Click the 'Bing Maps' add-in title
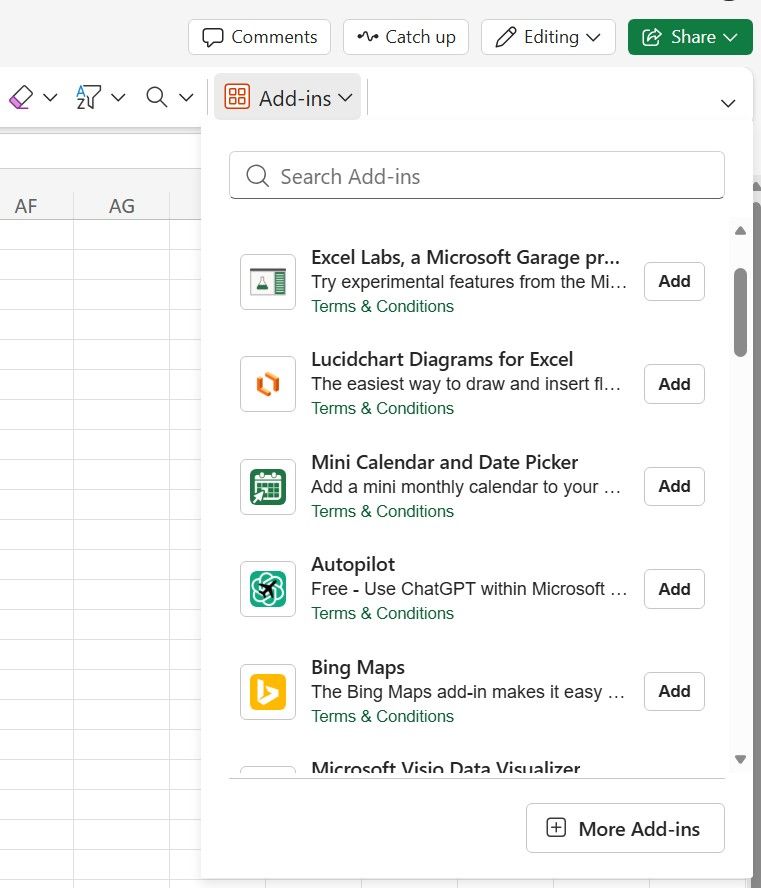The image size is (761, 888). 358,668
